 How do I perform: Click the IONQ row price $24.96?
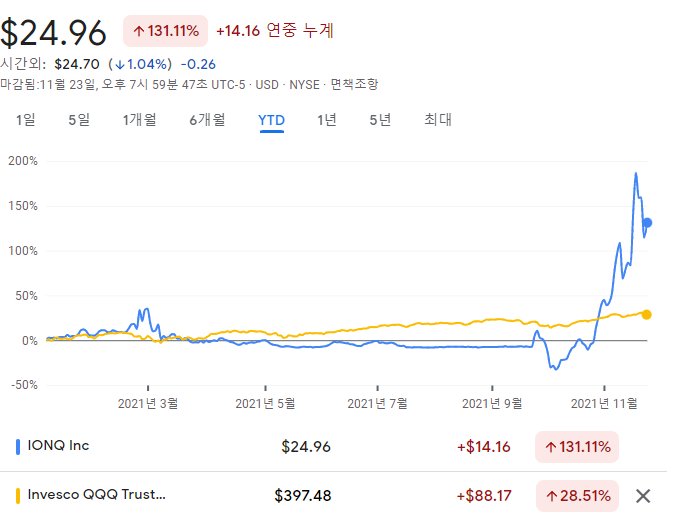click(x=306, y=447)
